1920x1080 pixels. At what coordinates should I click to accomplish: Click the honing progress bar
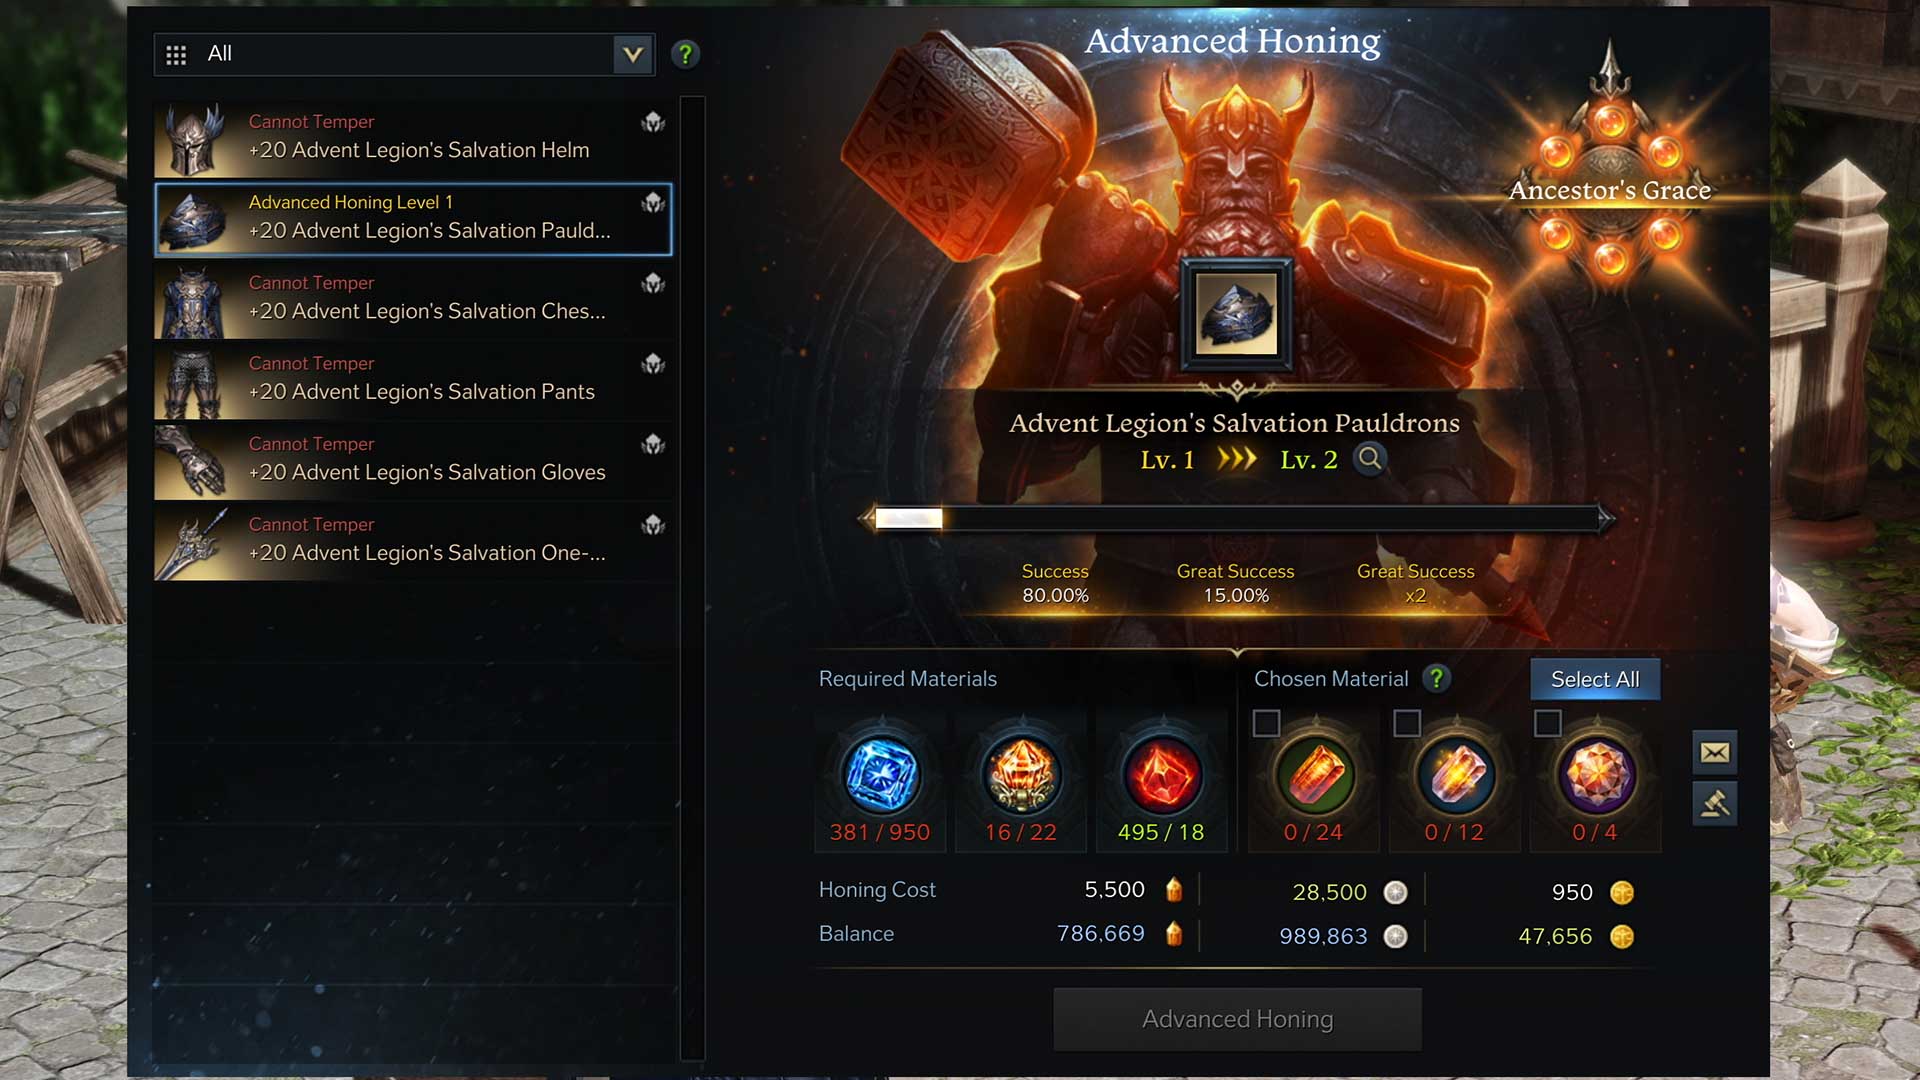coord(1237,518)
